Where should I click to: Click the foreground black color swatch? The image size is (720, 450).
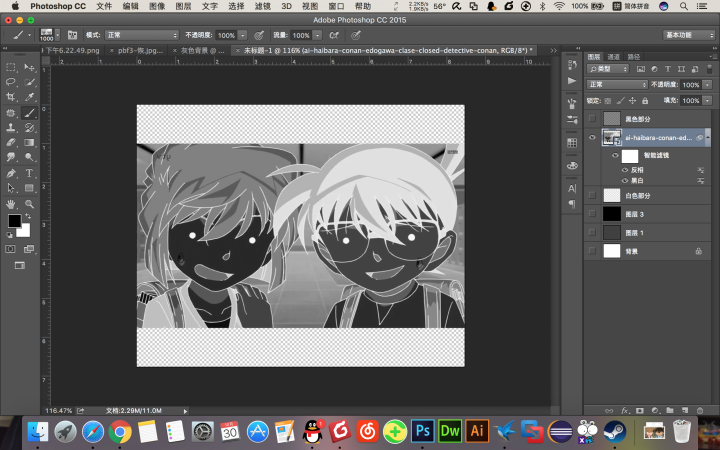tap(14, 220)
